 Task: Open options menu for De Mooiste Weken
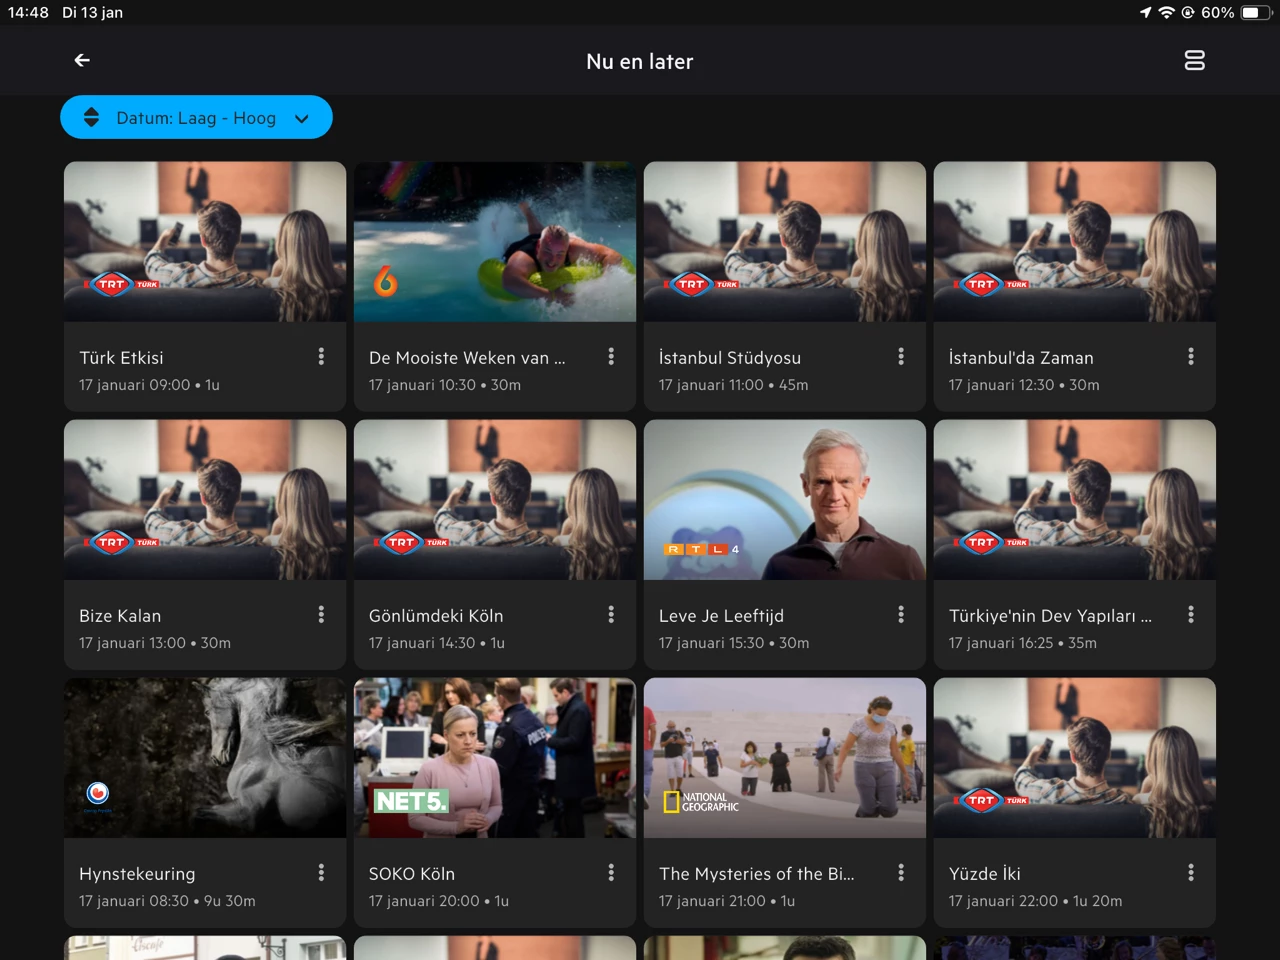[611, 357]
